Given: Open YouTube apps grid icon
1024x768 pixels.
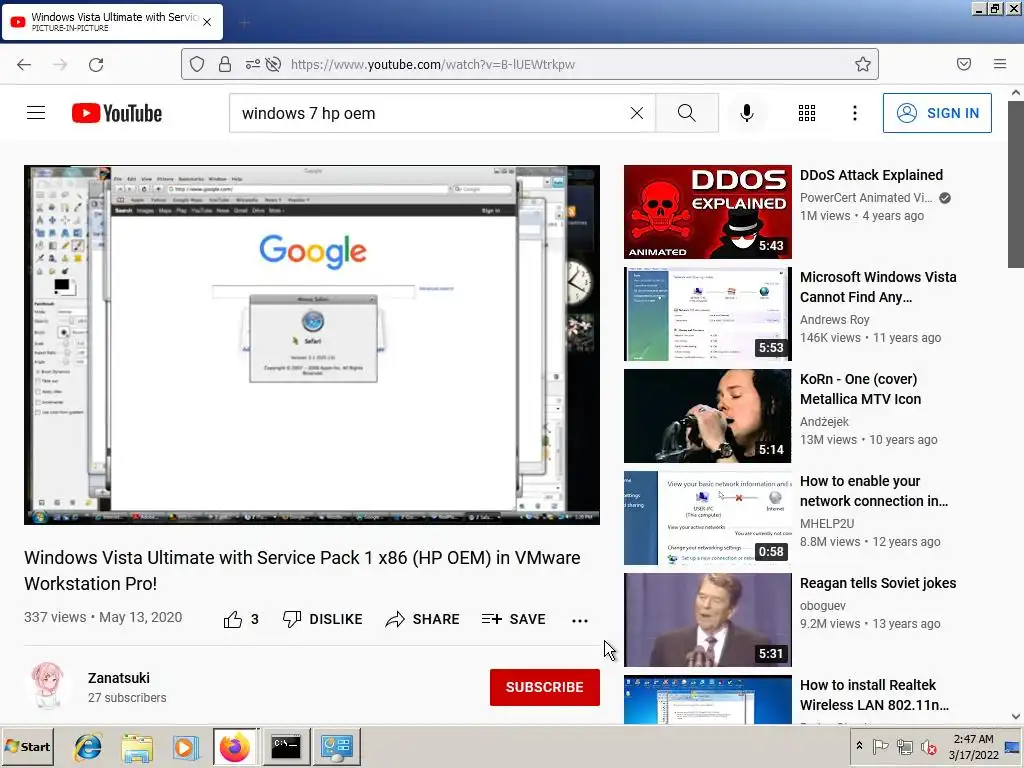Looking at the screenshot, I should [807, 113].
